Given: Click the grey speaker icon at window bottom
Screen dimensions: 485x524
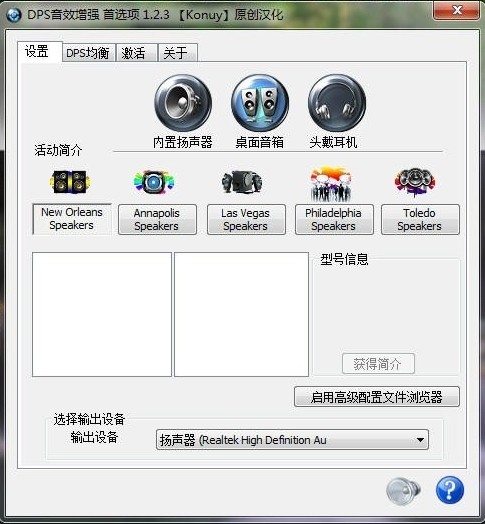Looking at the screenshot, I should pos(403,491).
